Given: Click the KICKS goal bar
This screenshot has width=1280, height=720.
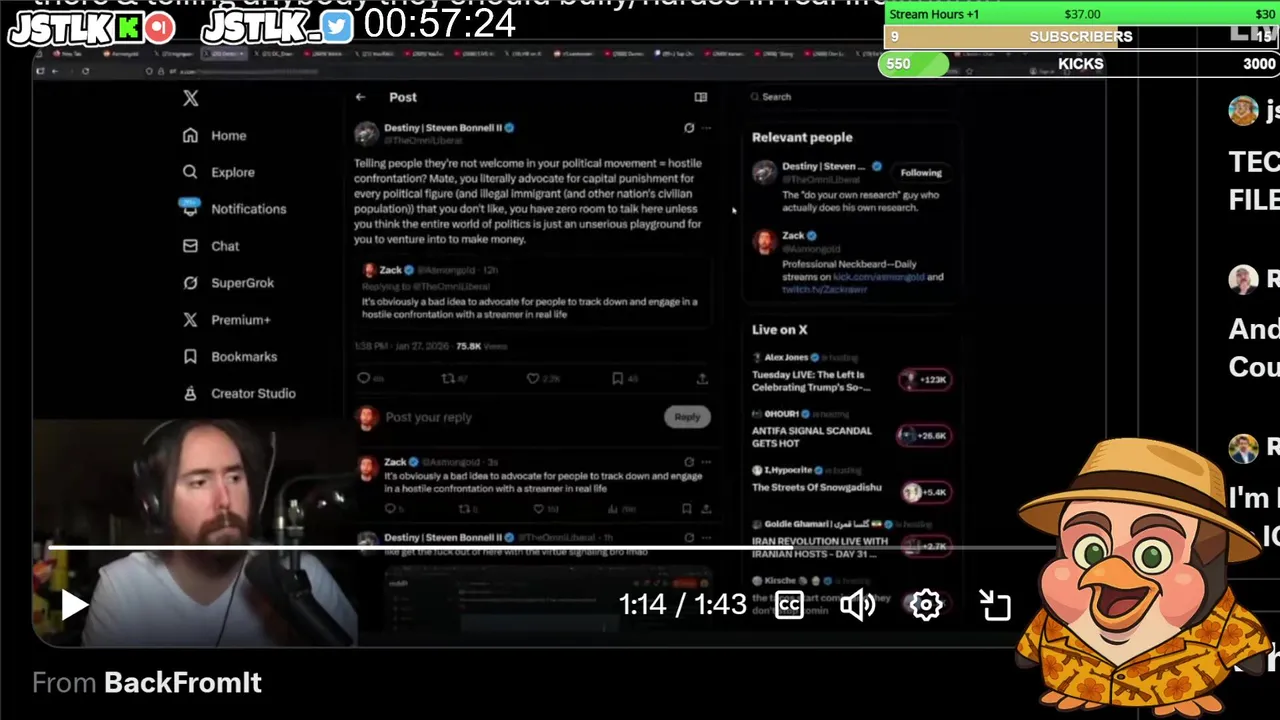Looking at the screenshot, I should [1081, 64].
